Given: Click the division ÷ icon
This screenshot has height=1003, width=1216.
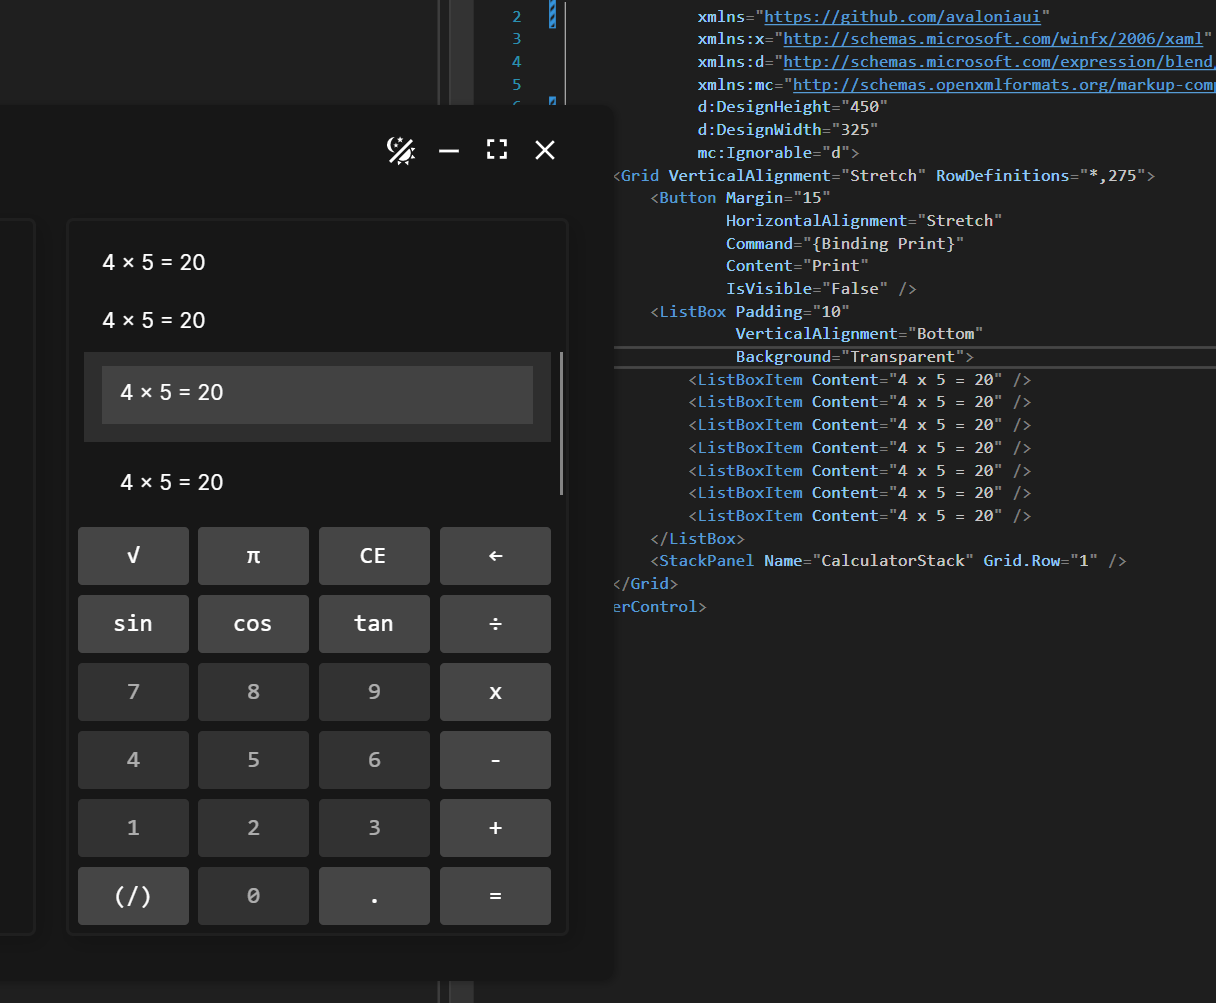Looking at the screenshot, I should (495, 623).
